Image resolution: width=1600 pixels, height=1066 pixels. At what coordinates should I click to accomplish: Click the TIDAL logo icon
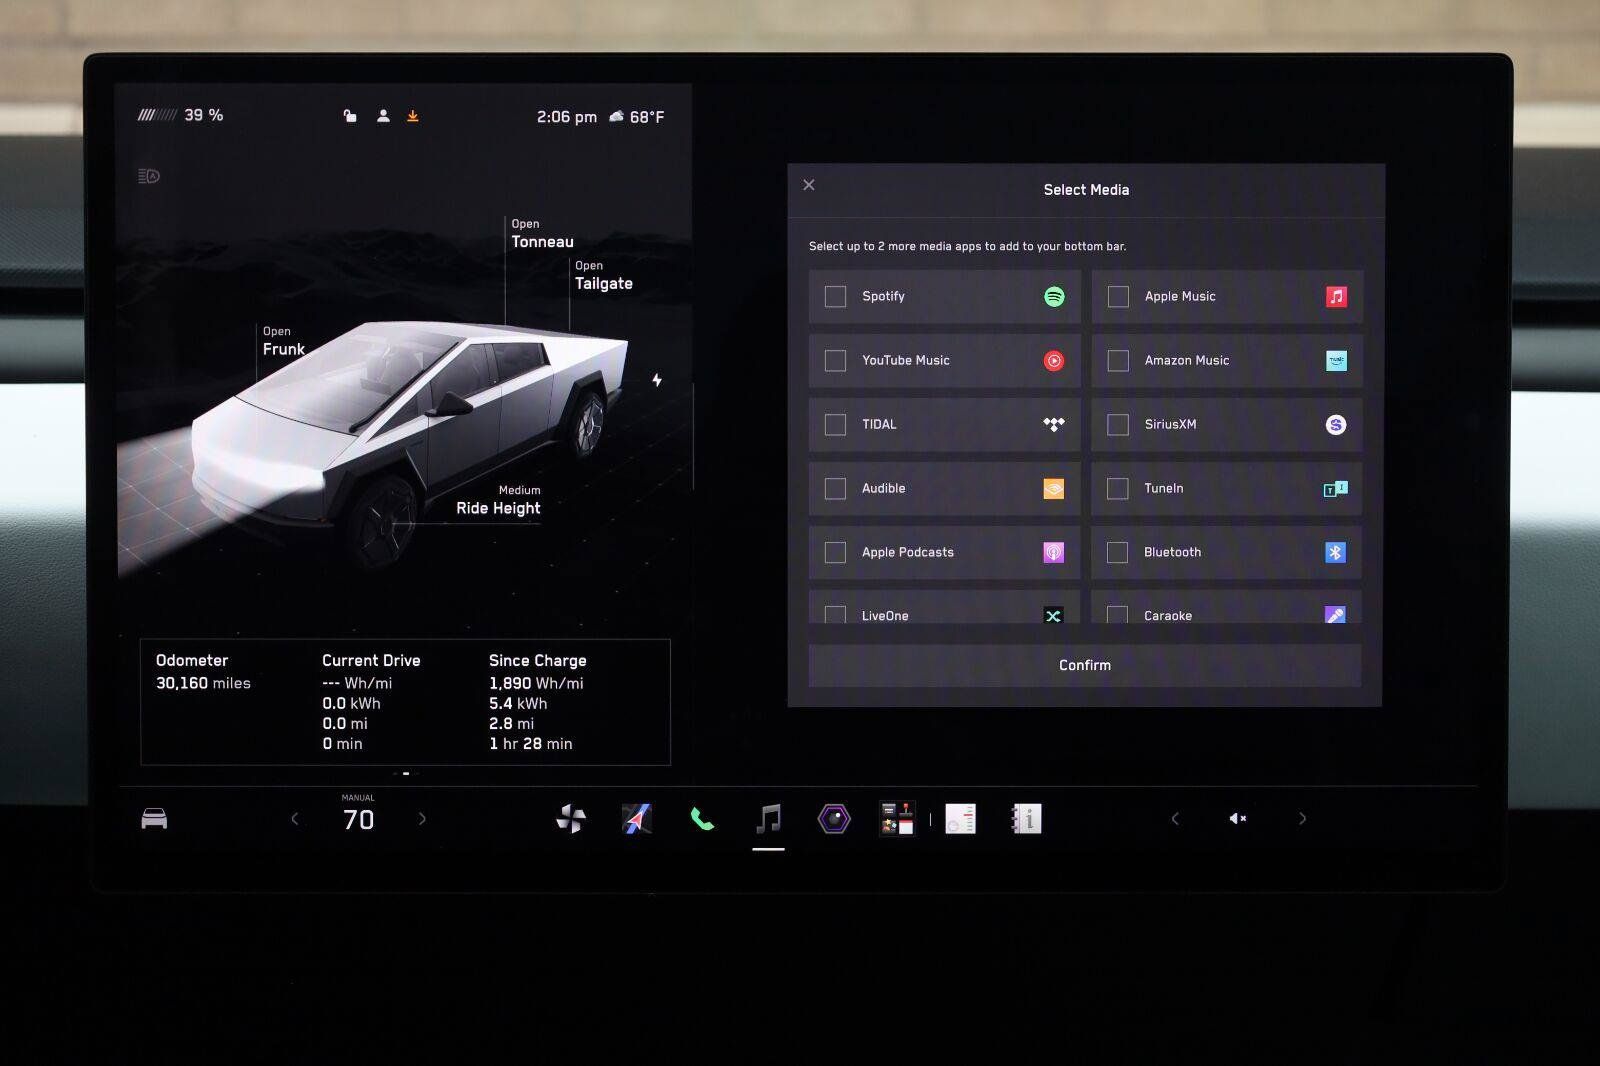(x=1054, y=424)
